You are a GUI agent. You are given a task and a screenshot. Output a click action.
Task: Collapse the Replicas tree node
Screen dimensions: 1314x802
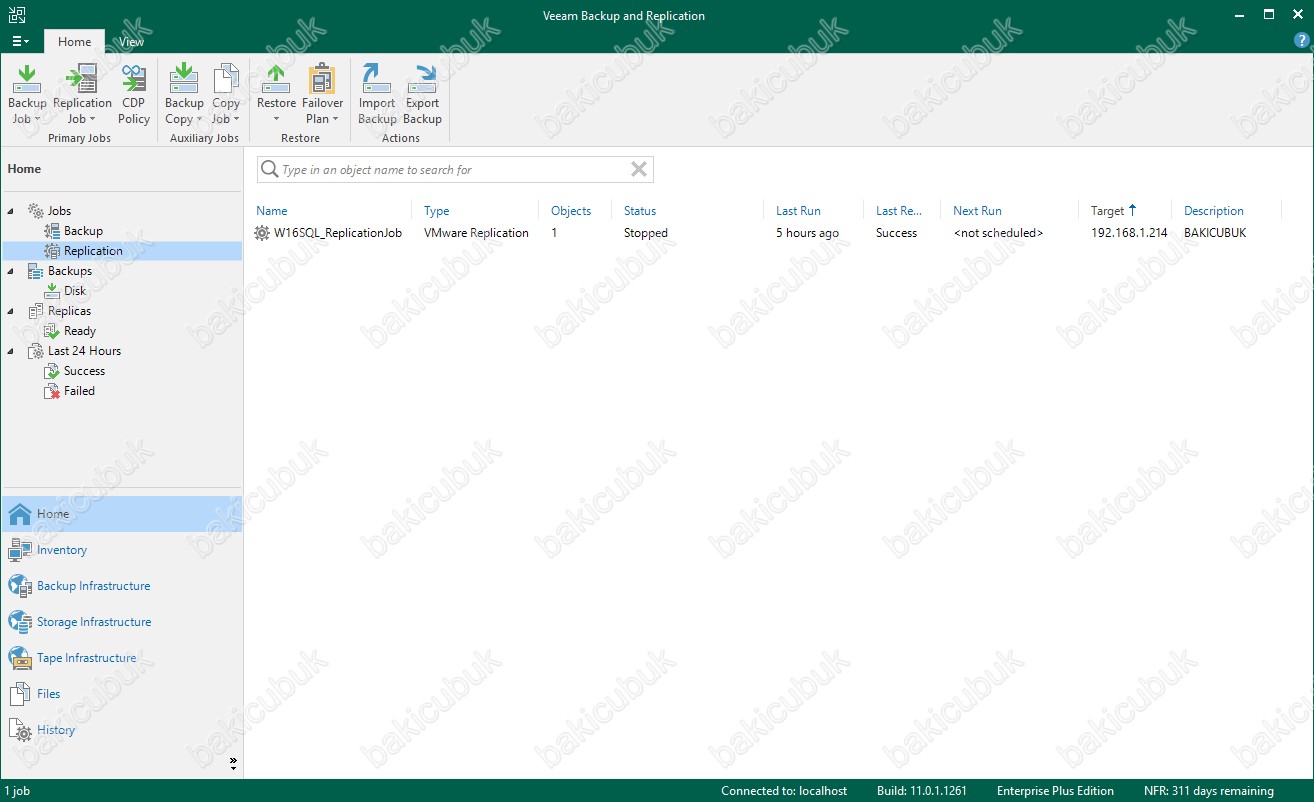[11, 311]
